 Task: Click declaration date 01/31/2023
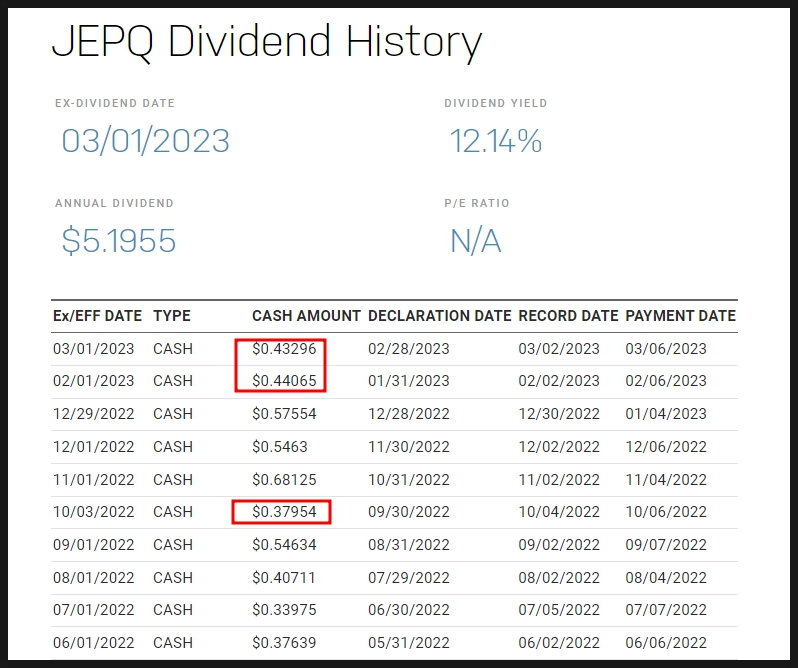coord(409,381)
